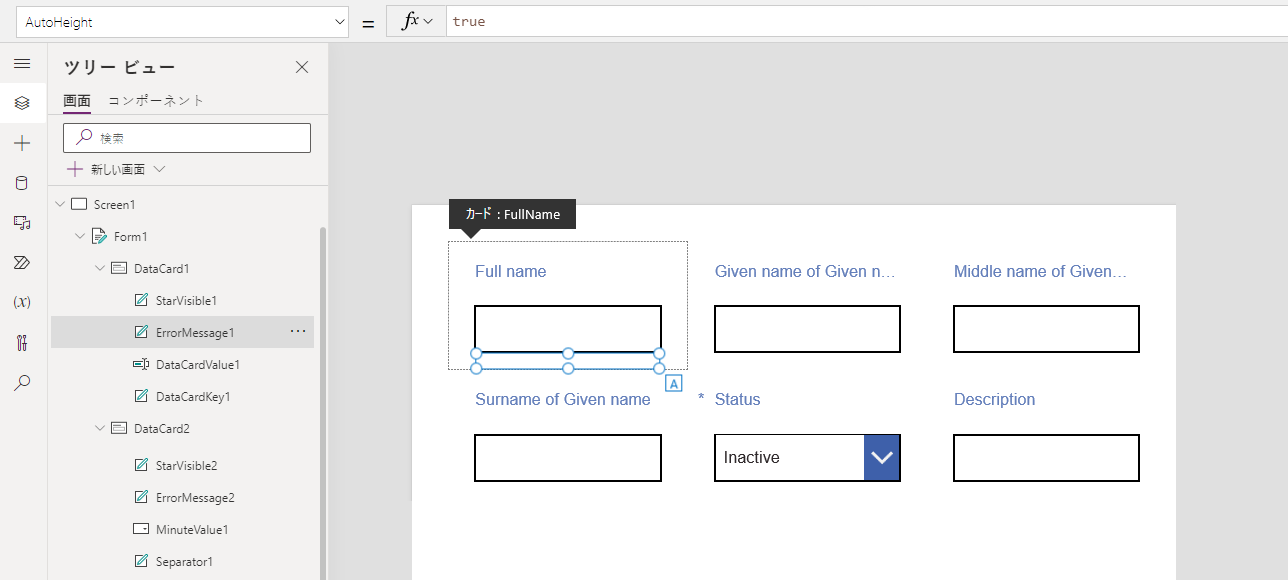
Task: Open the Variables (x) icon
Action: point(22,302)
